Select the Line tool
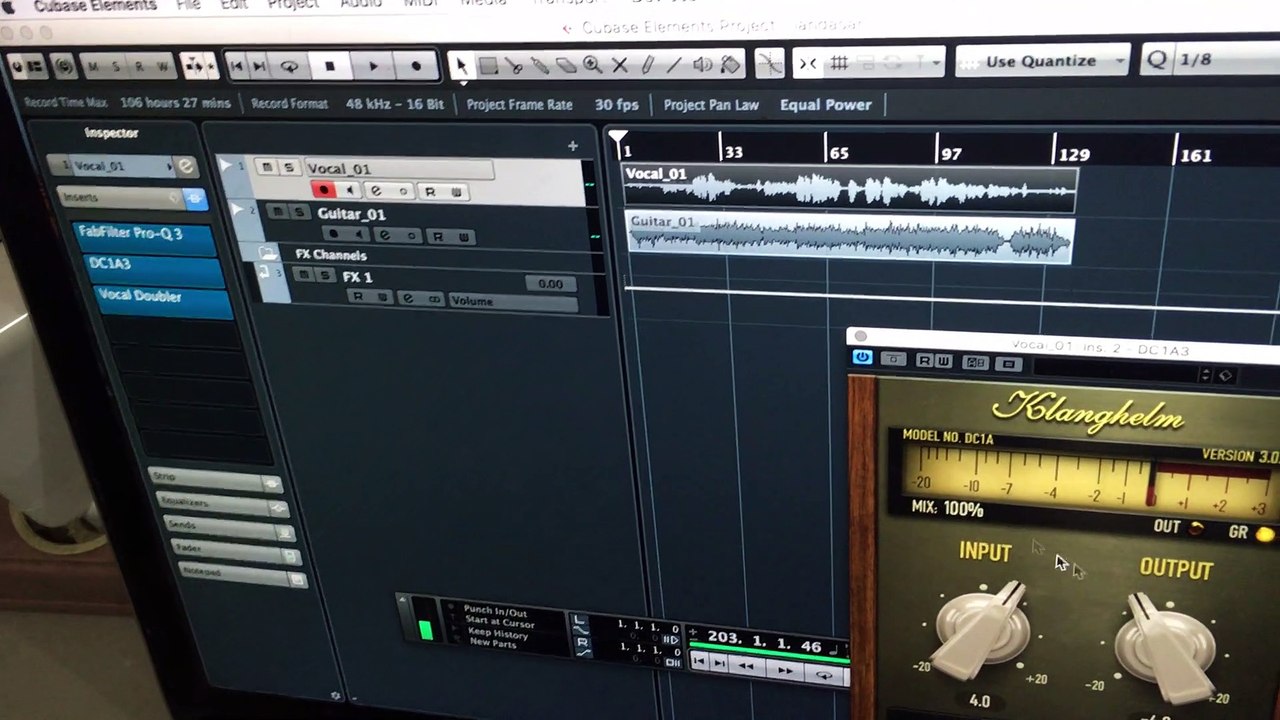Viewport: 1280px width, 720px height. coord(674,65)
